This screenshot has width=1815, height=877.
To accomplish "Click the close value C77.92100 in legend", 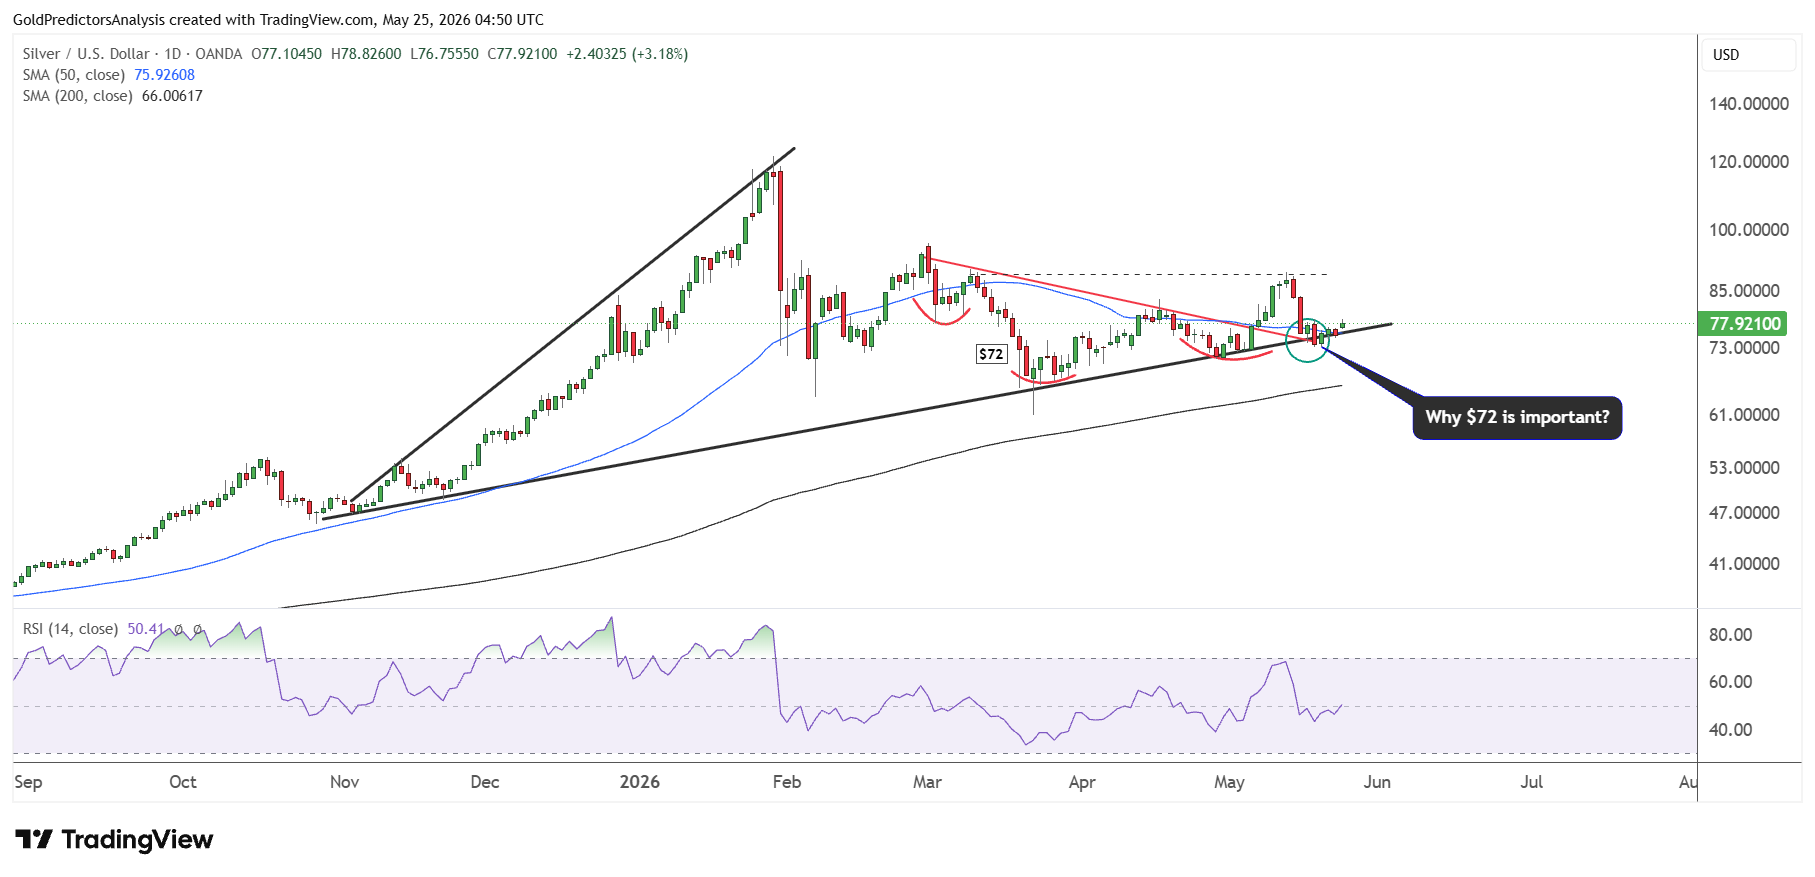I will (x=522, y=54).
